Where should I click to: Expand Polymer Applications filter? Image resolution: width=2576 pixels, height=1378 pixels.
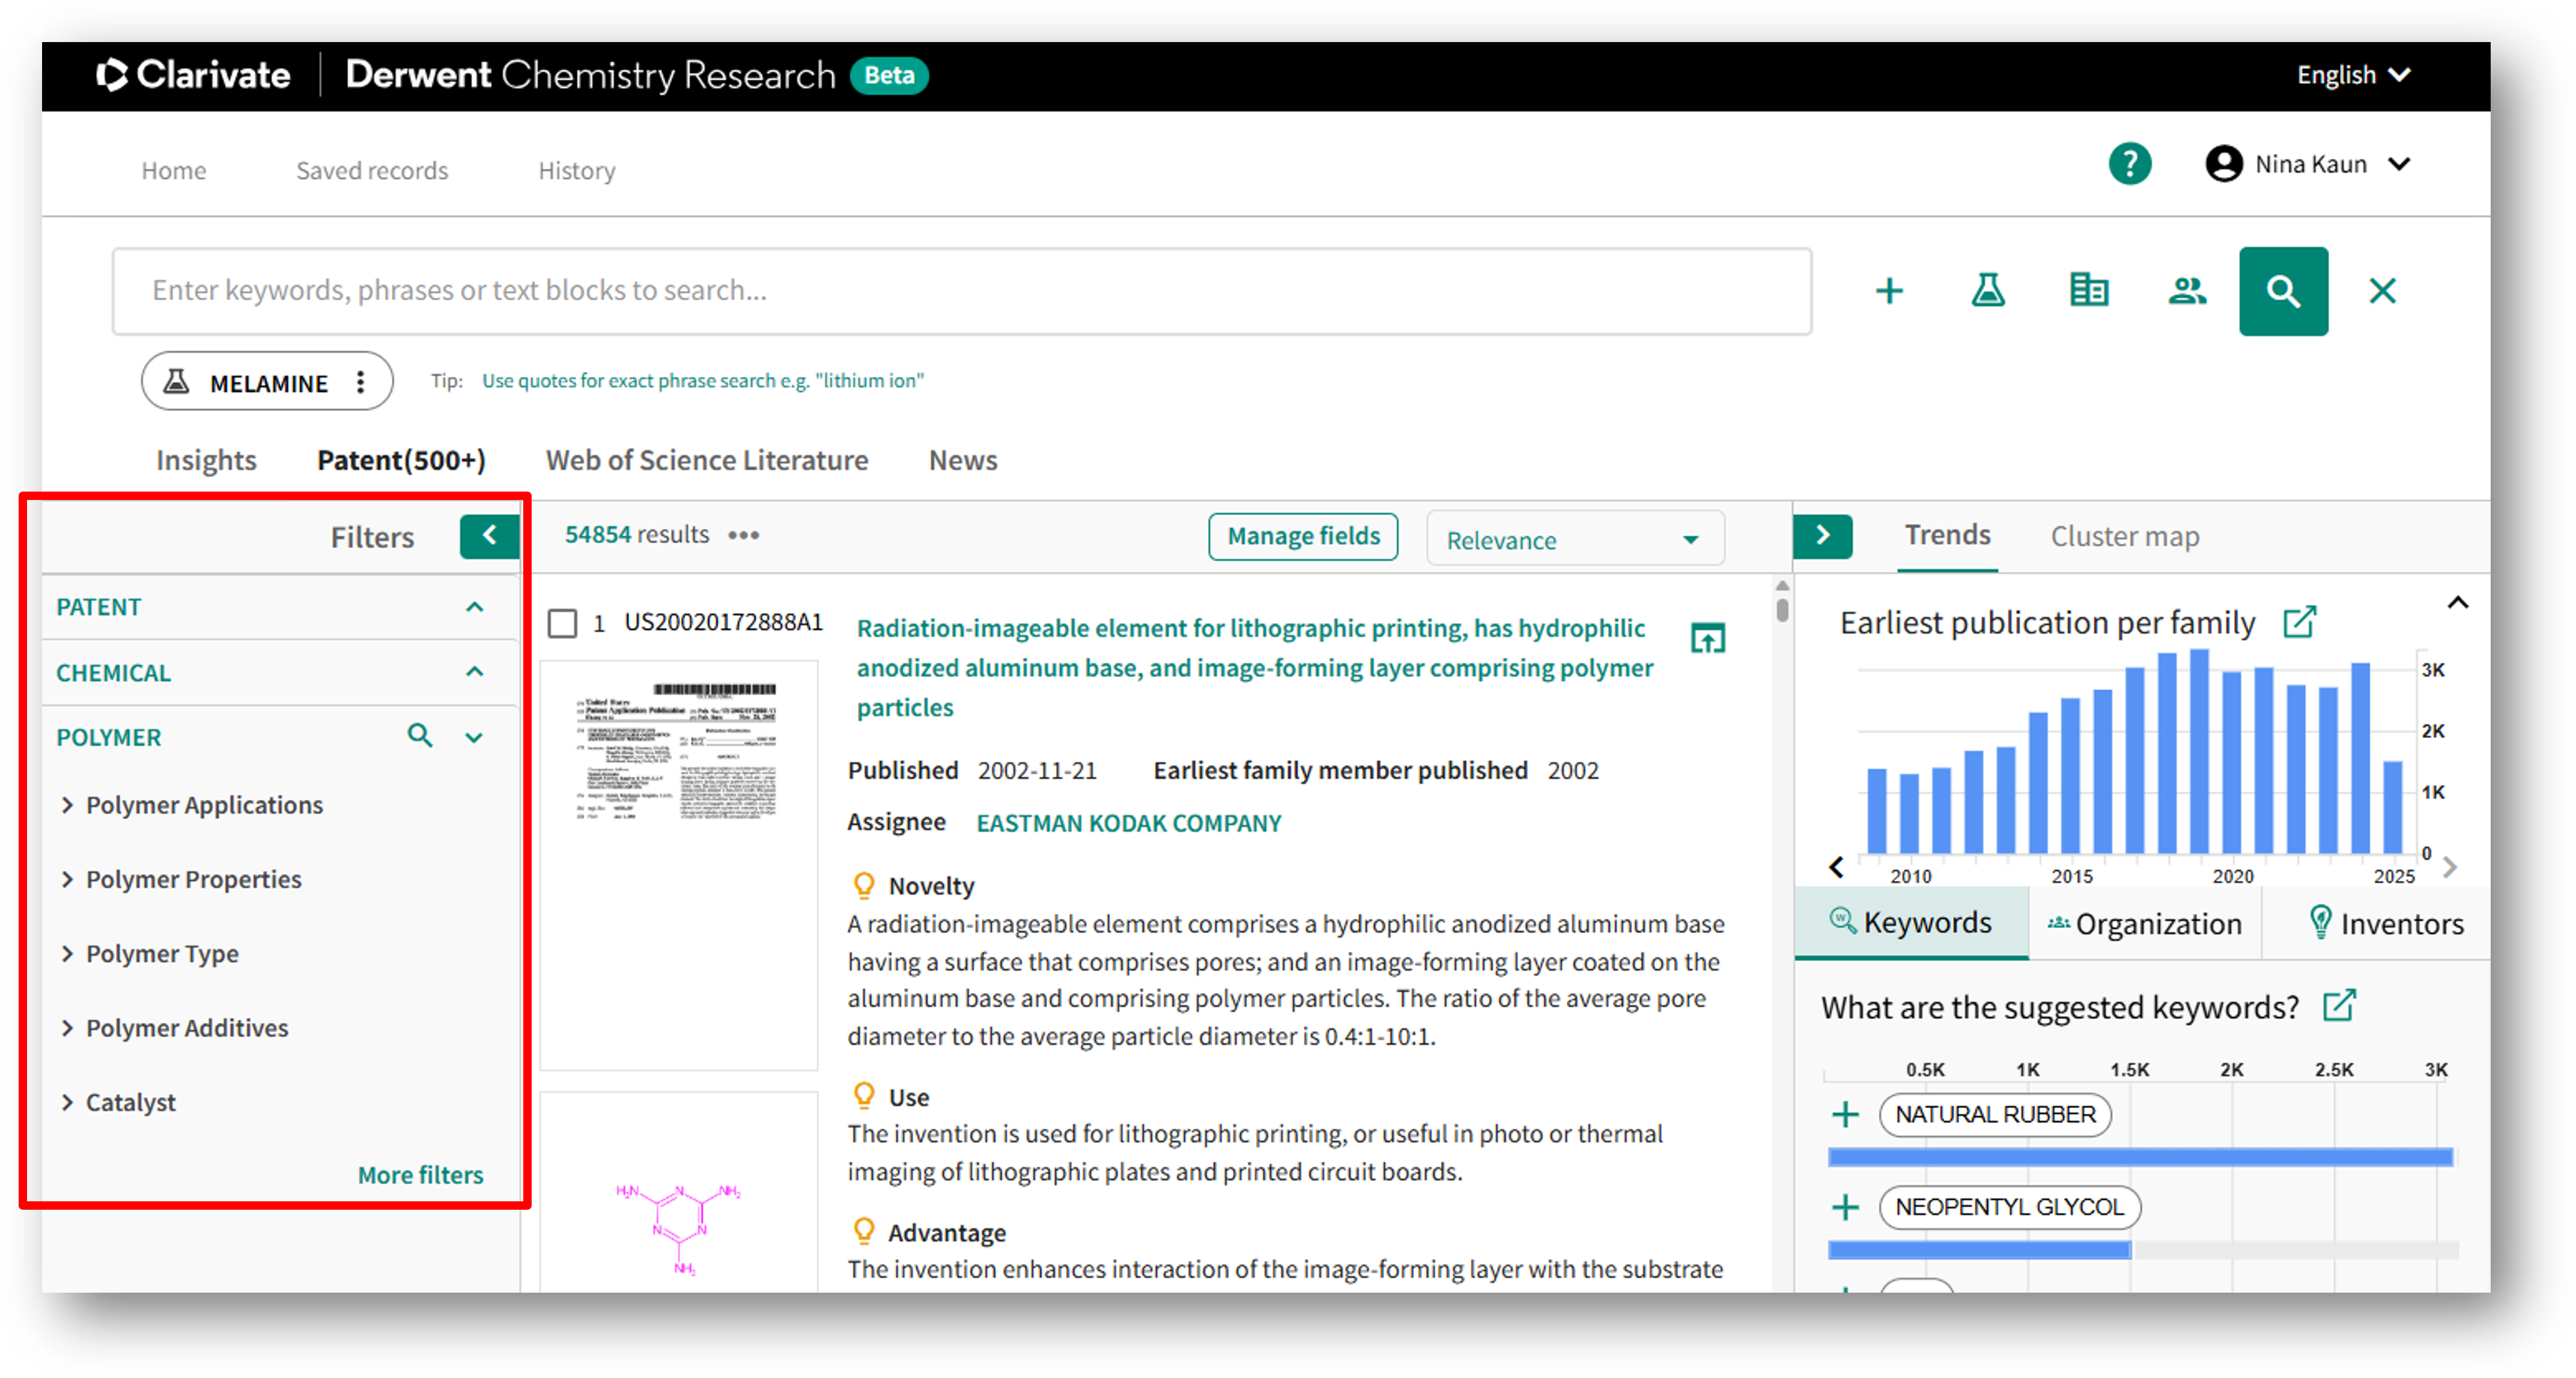tap(67, 805)
